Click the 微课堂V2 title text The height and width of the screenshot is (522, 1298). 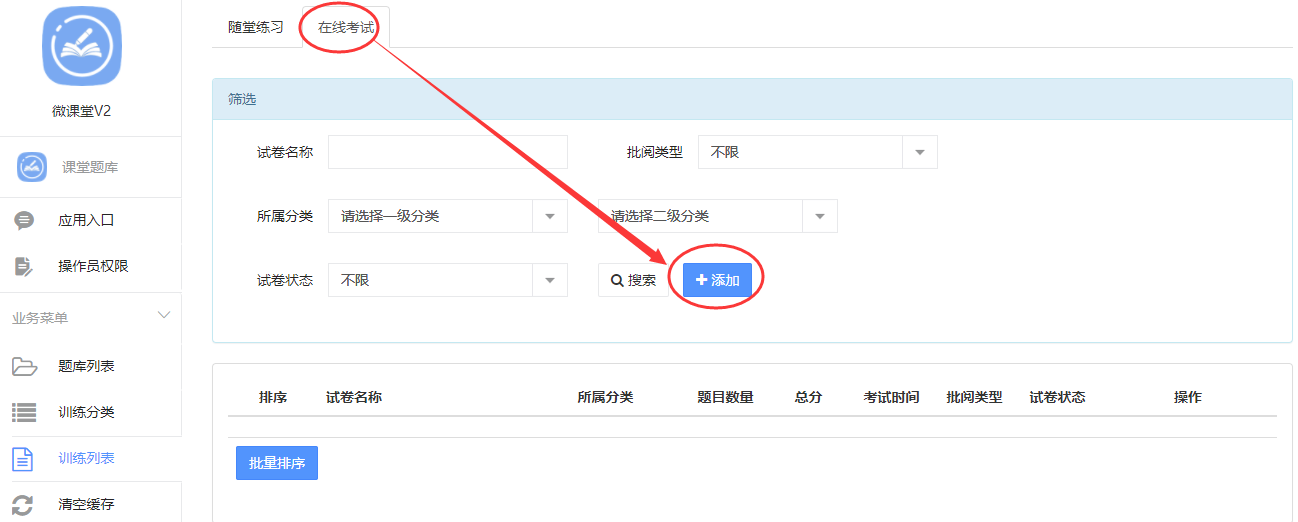82,111
